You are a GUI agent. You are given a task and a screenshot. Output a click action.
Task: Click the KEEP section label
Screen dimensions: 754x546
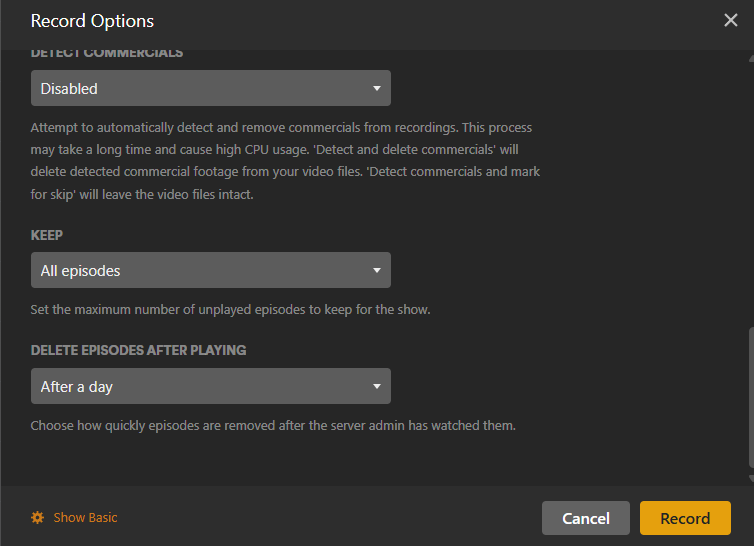47,235
